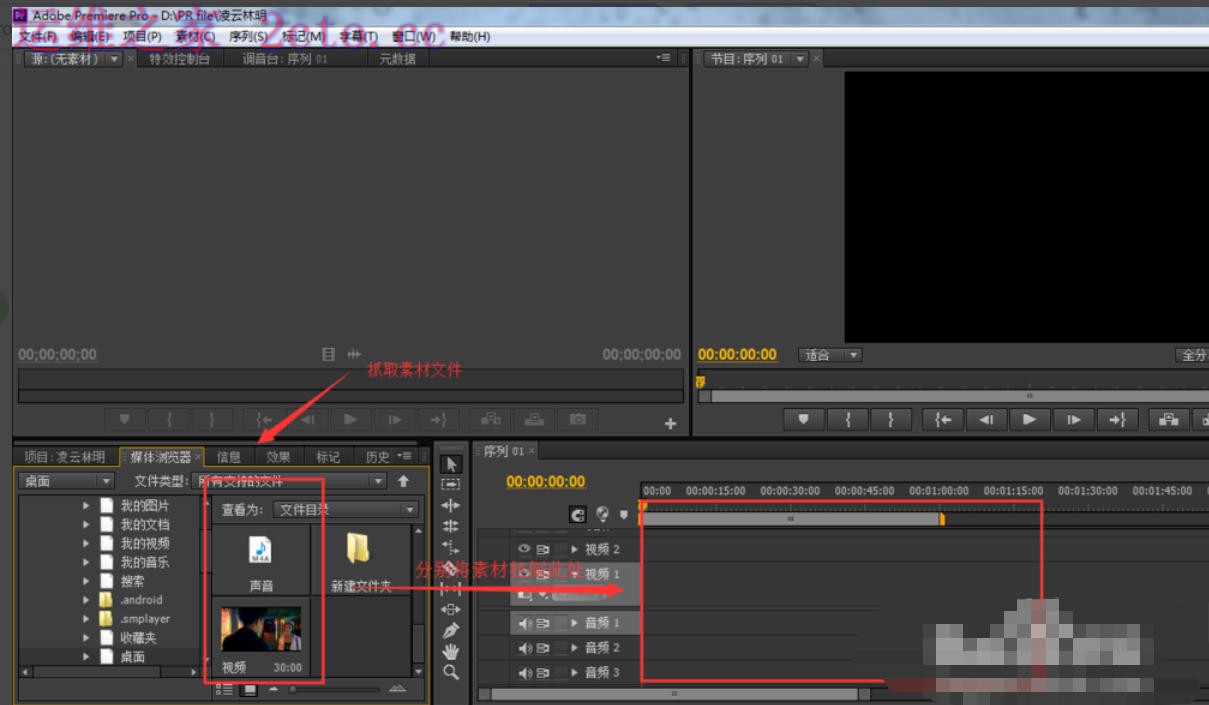This screenshot has width=1209, height=705.
Task: Add a marker in Program monitor
Action: coord(804,420)
